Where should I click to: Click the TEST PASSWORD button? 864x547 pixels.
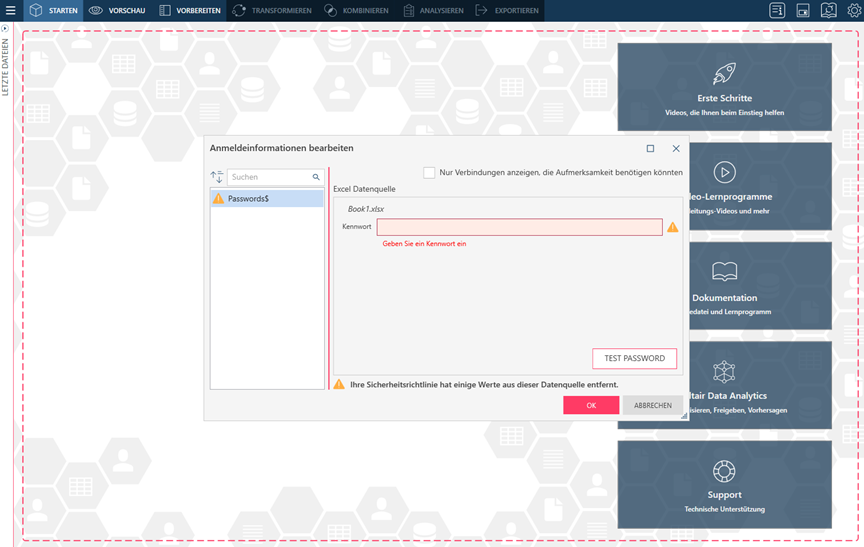(x=634, y=358)
